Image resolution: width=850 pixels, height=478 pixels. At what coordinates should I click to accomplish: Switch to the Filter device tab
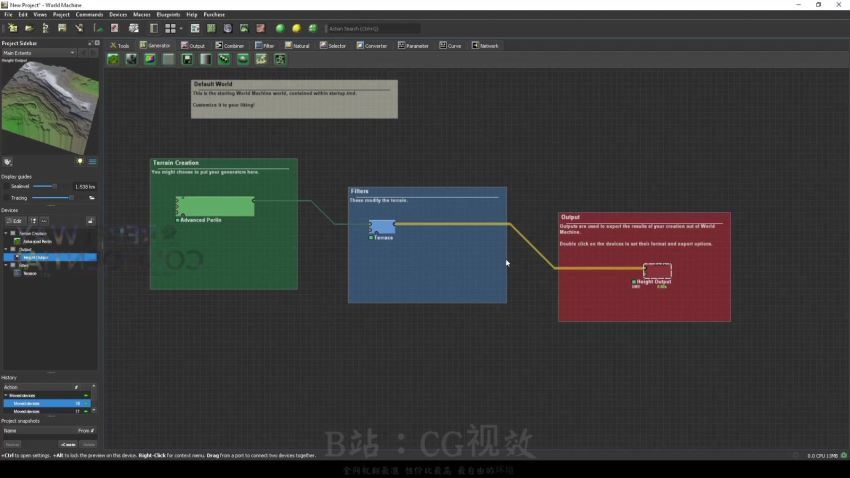tap(265, 46)
